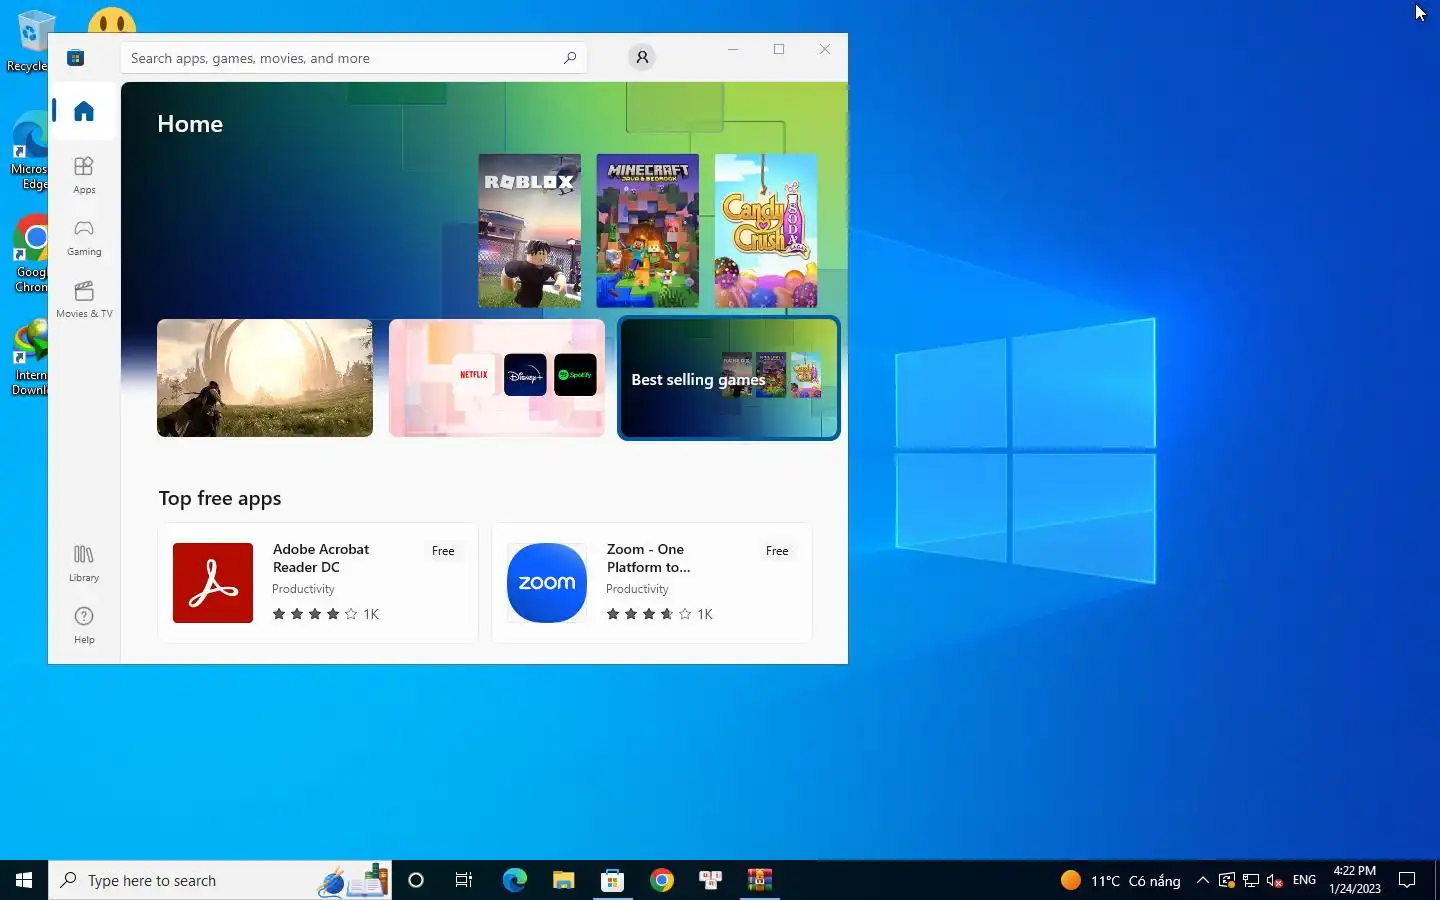The image size is (1440, 900).
Task: Open Task View on the taskbar
Action: 464,880
